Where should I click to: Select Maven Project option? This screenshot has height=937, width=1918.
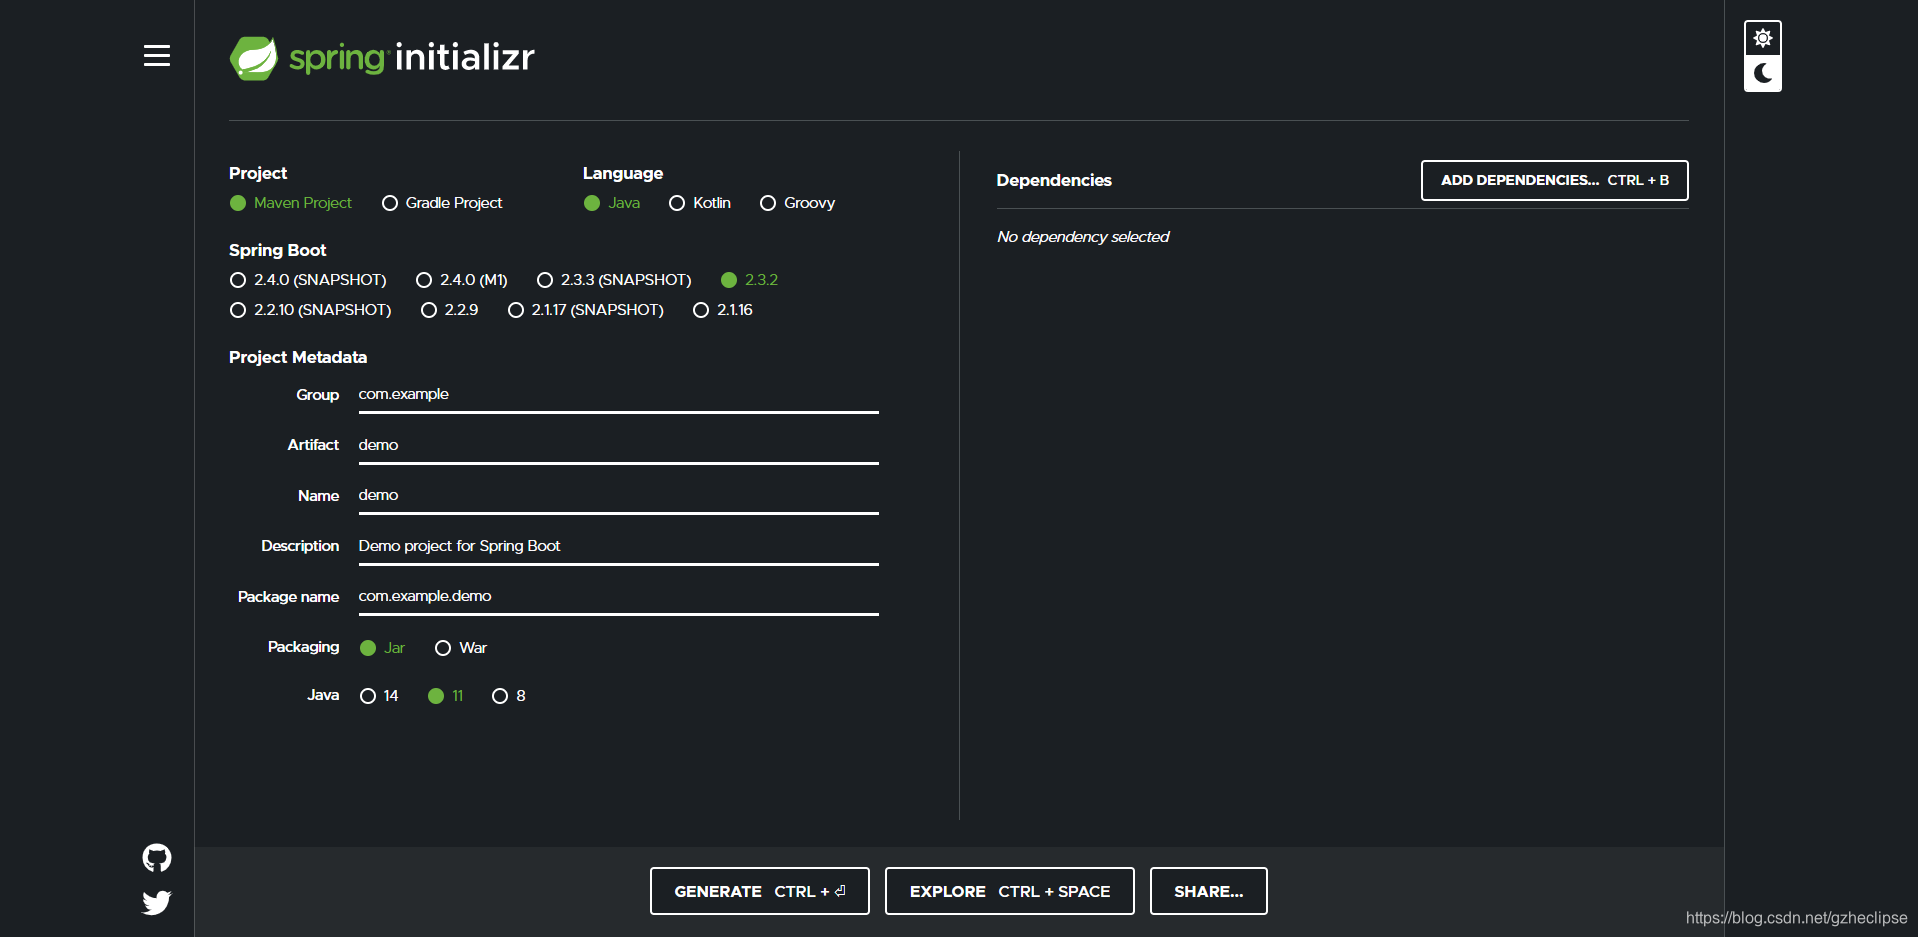click(x=291, y=203)
